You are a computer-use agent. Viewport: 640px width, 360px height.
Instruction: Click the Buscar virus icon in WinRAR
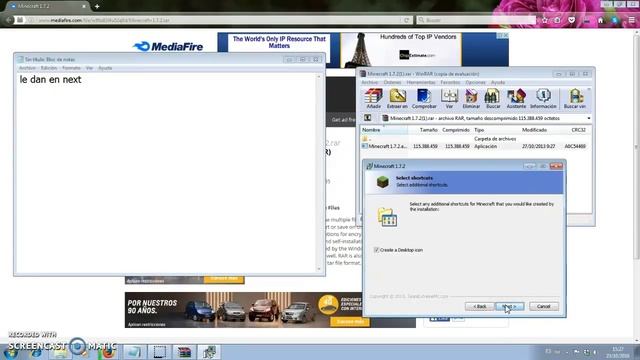[575, 99]
